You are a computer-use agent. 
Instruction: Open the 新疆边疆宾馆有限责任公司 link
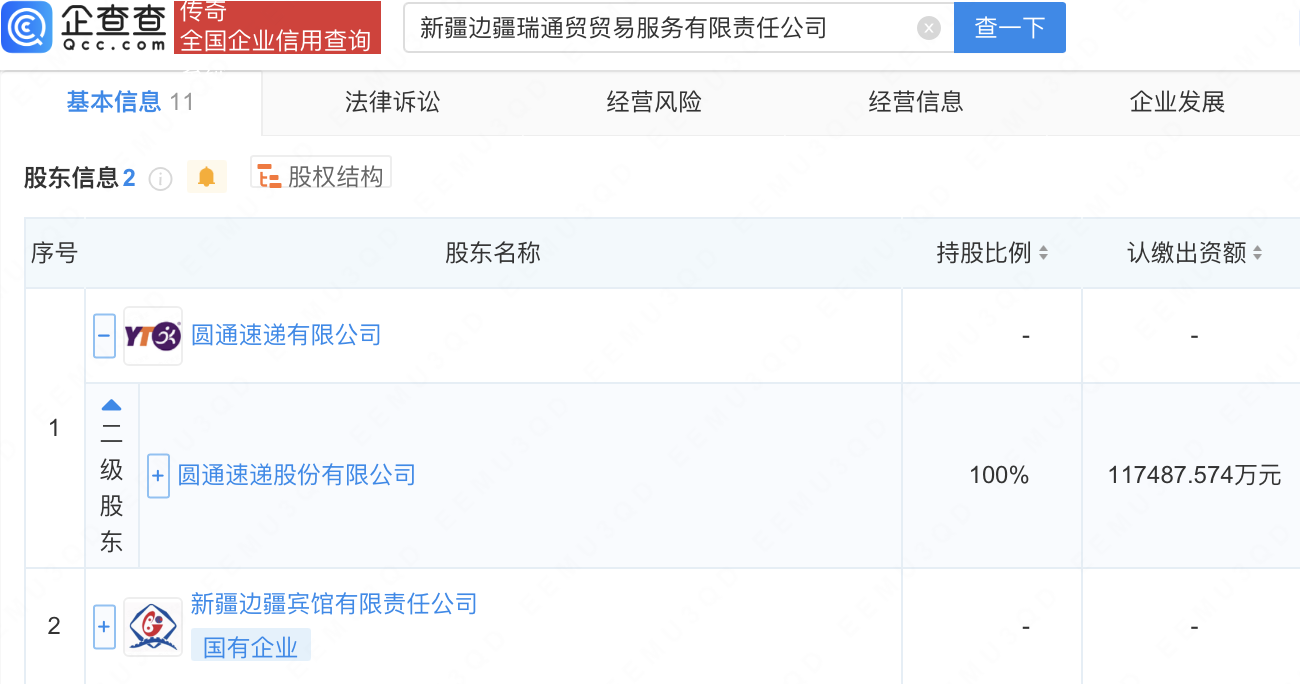pos(334,604)
